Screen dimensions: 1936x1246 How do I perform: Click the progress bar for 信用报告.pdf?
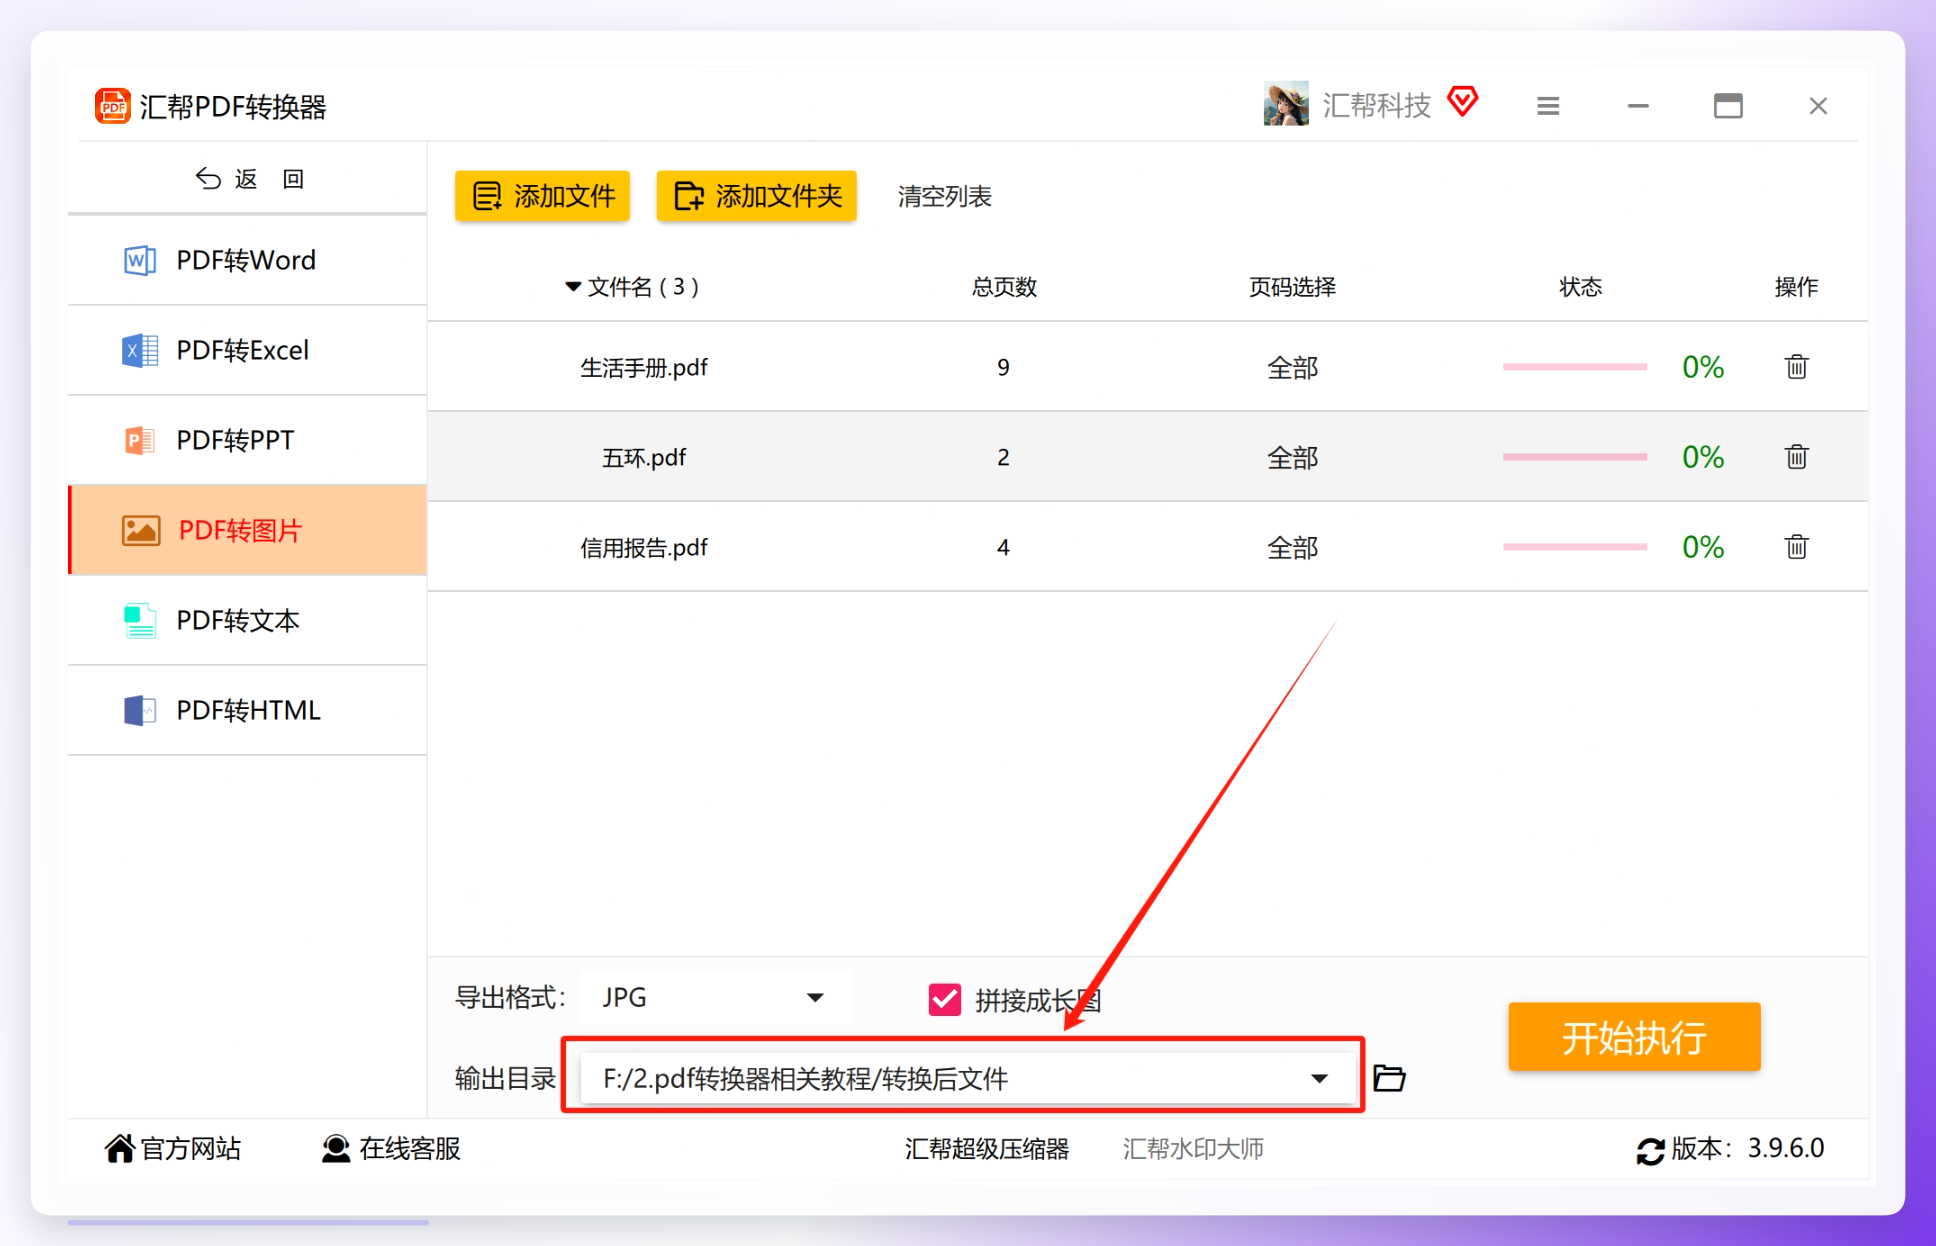[1575, 547]
